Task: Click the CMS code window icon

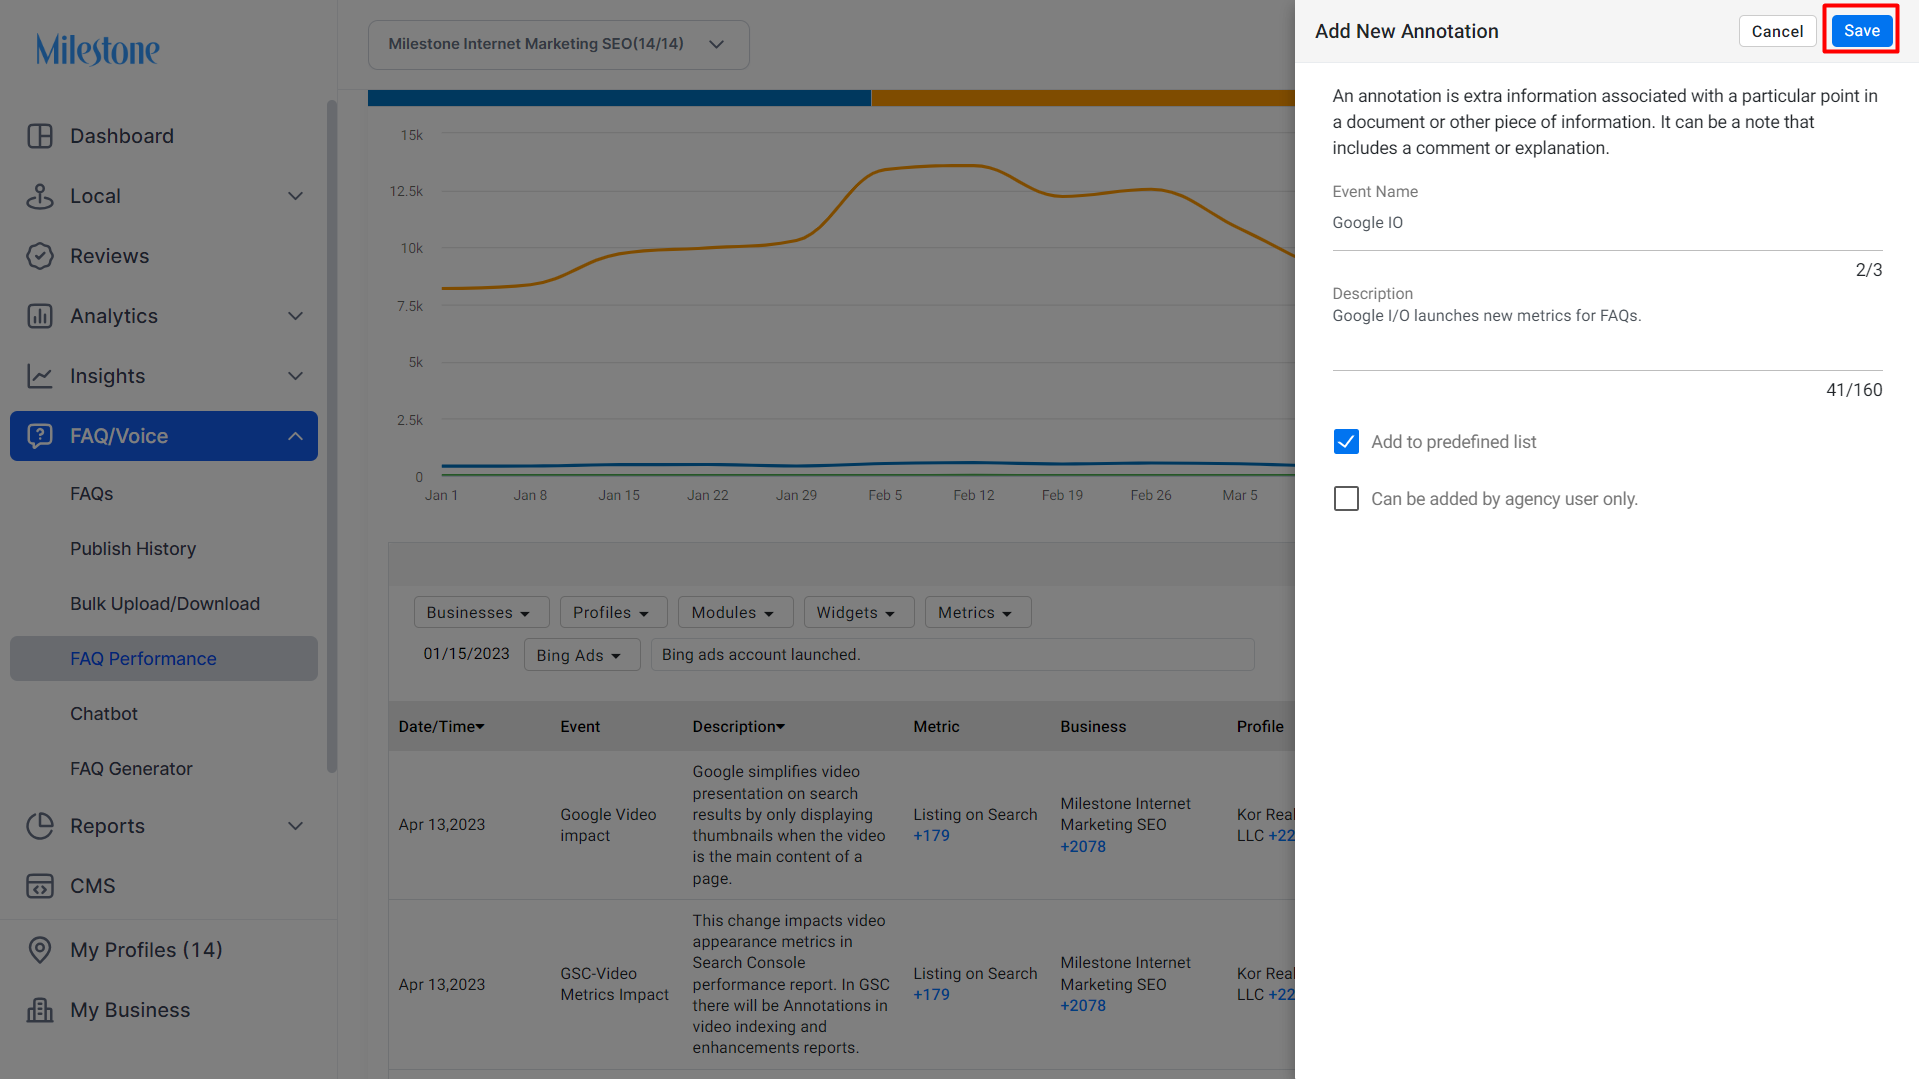Action: 40,886
